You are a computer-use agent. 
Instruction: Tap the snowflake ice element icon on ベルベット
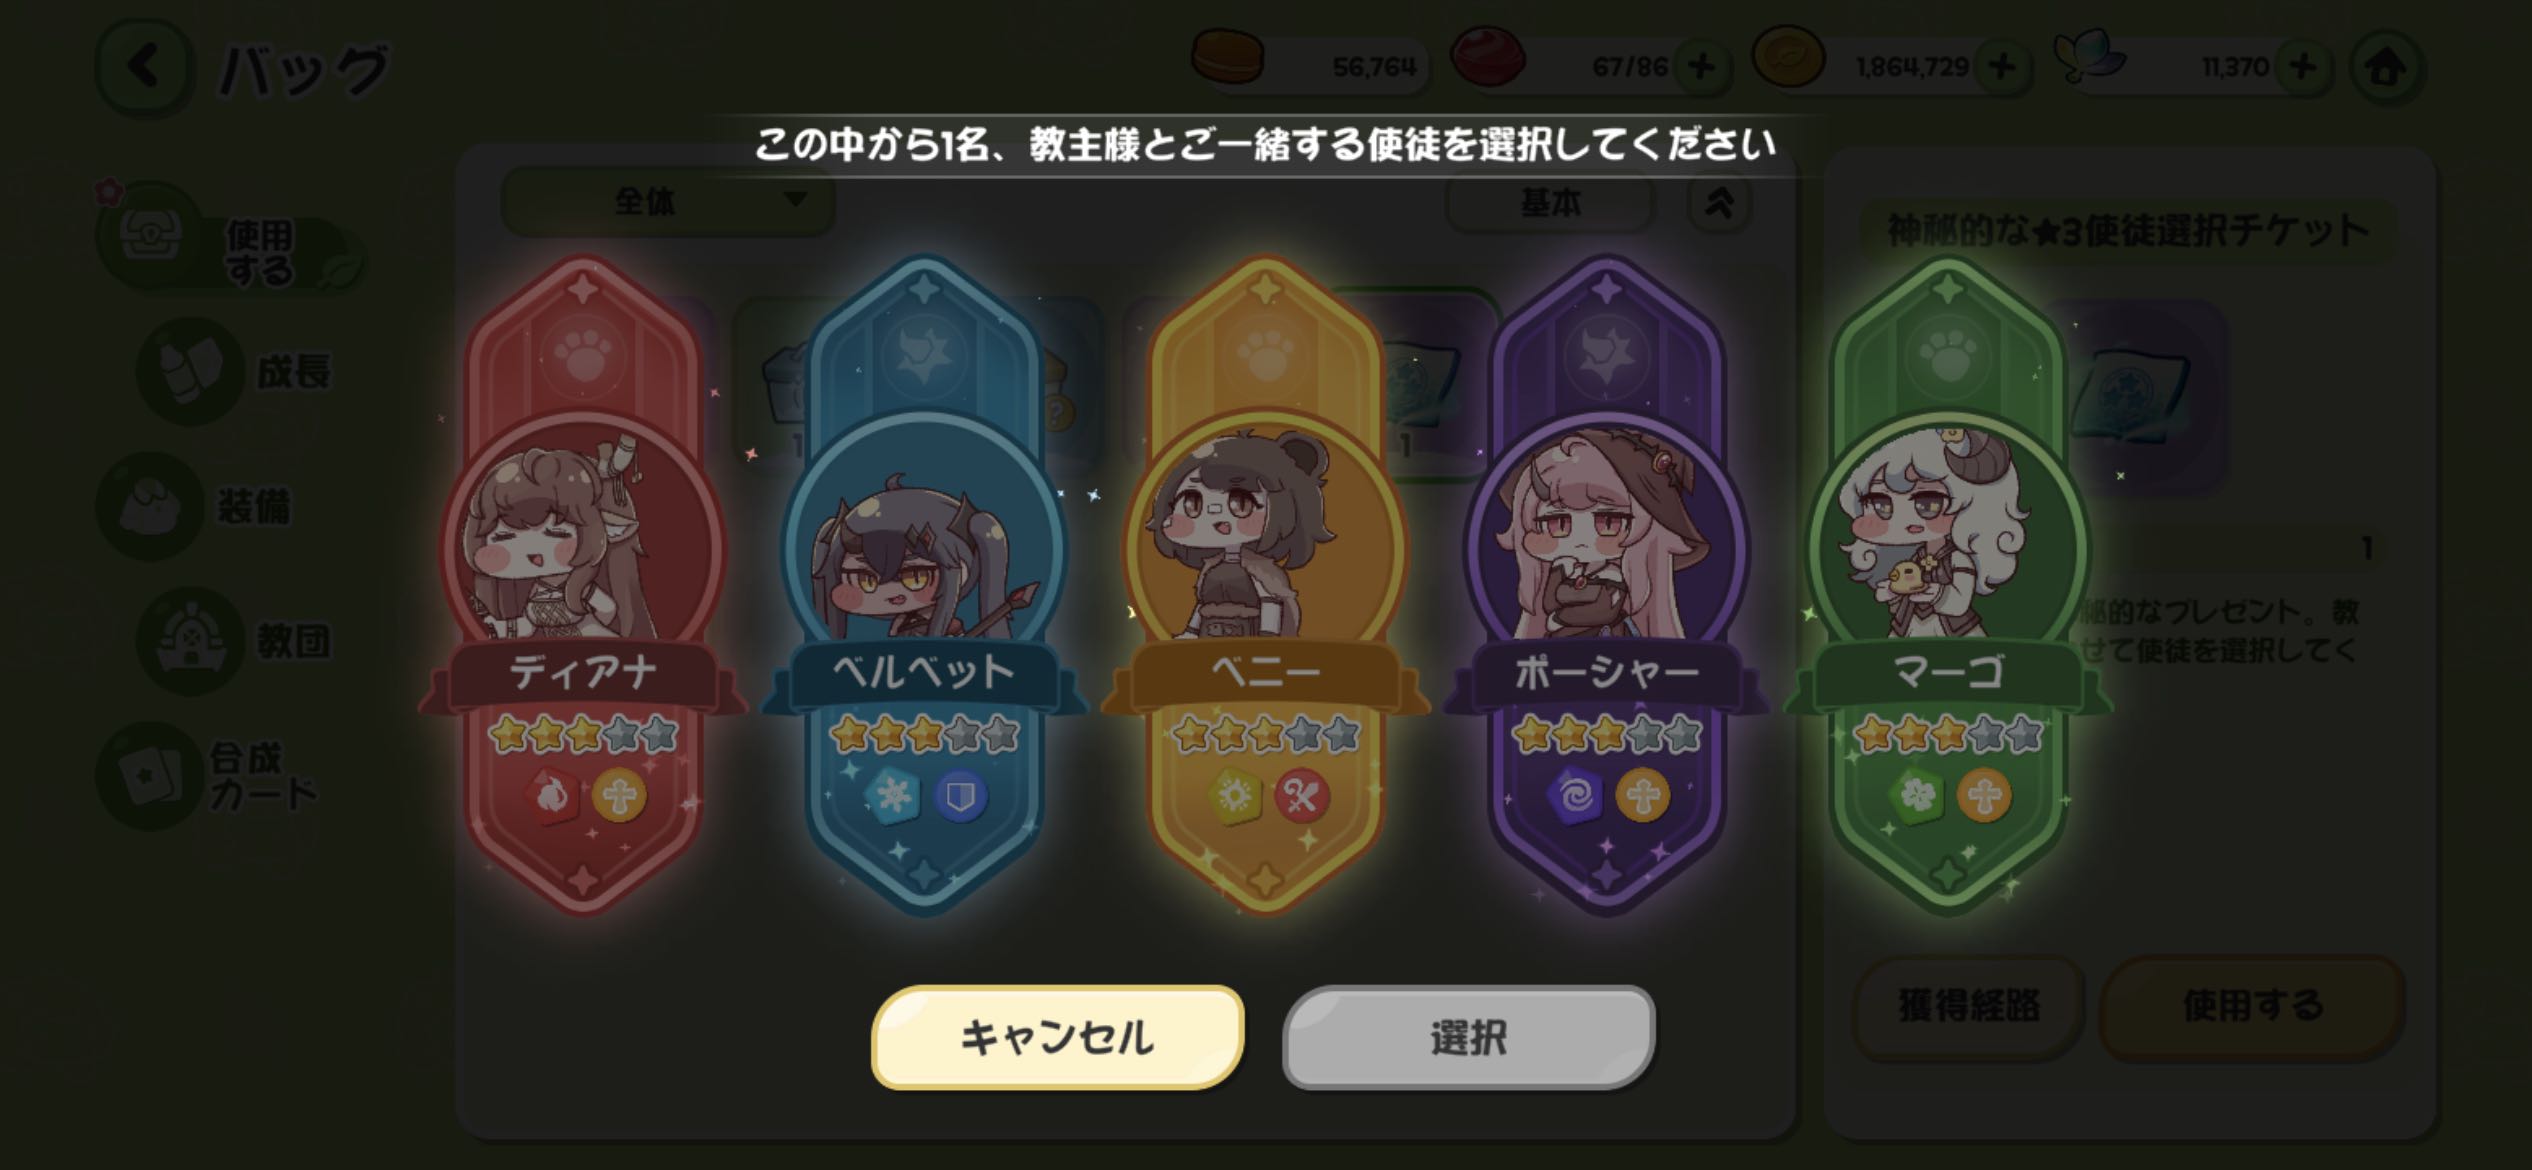point(891,796)
